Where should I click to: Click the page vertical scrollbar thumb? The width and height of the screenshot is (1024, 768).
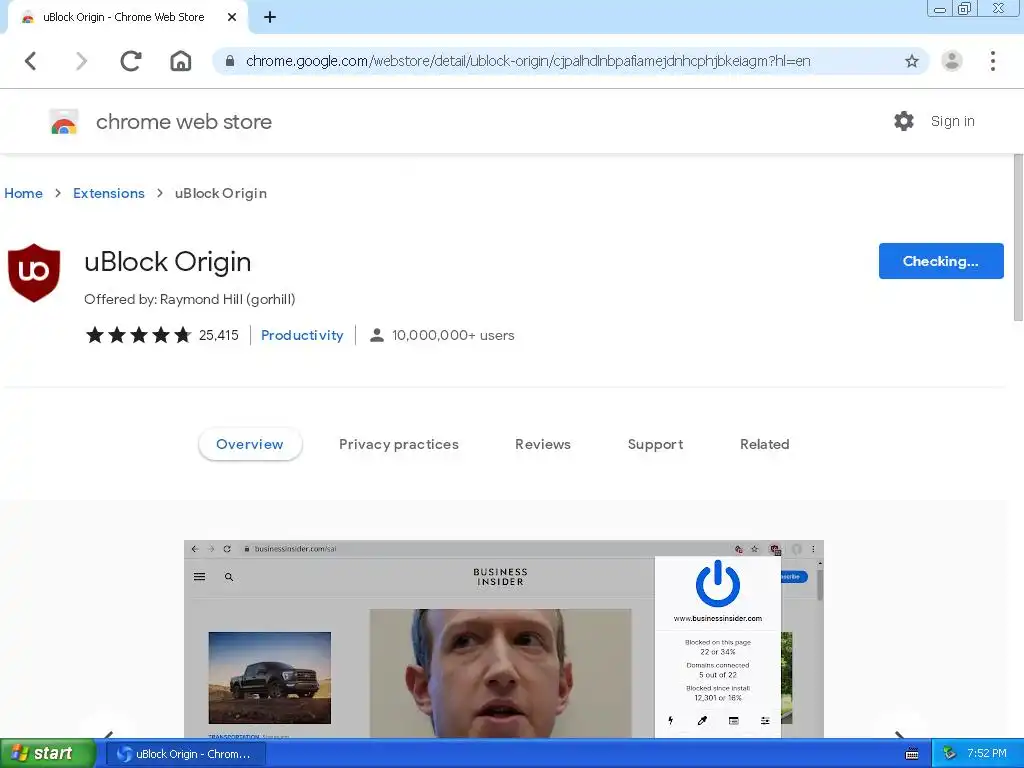(x=1018, y=237)
